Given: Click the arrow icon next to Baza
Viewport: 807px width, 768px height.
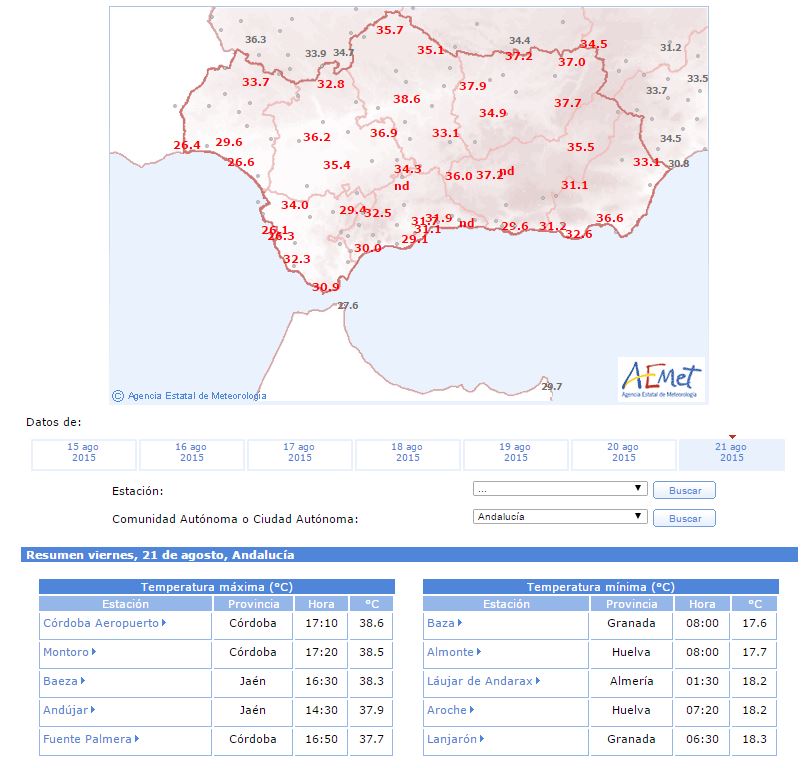Looking at the screenshot, I should pyautogui.click(x=459, y=623).
